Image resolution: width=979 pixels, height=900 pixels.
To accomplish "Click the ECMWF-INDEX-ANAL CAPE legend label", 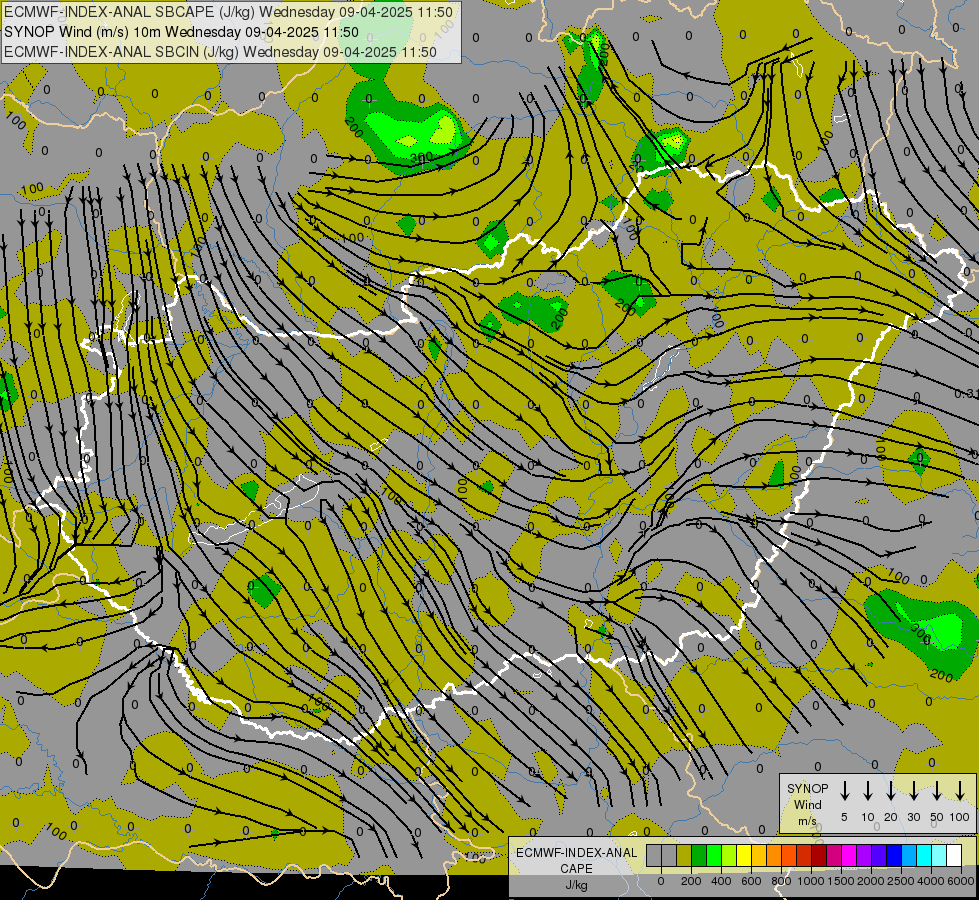I will point(576,860).
